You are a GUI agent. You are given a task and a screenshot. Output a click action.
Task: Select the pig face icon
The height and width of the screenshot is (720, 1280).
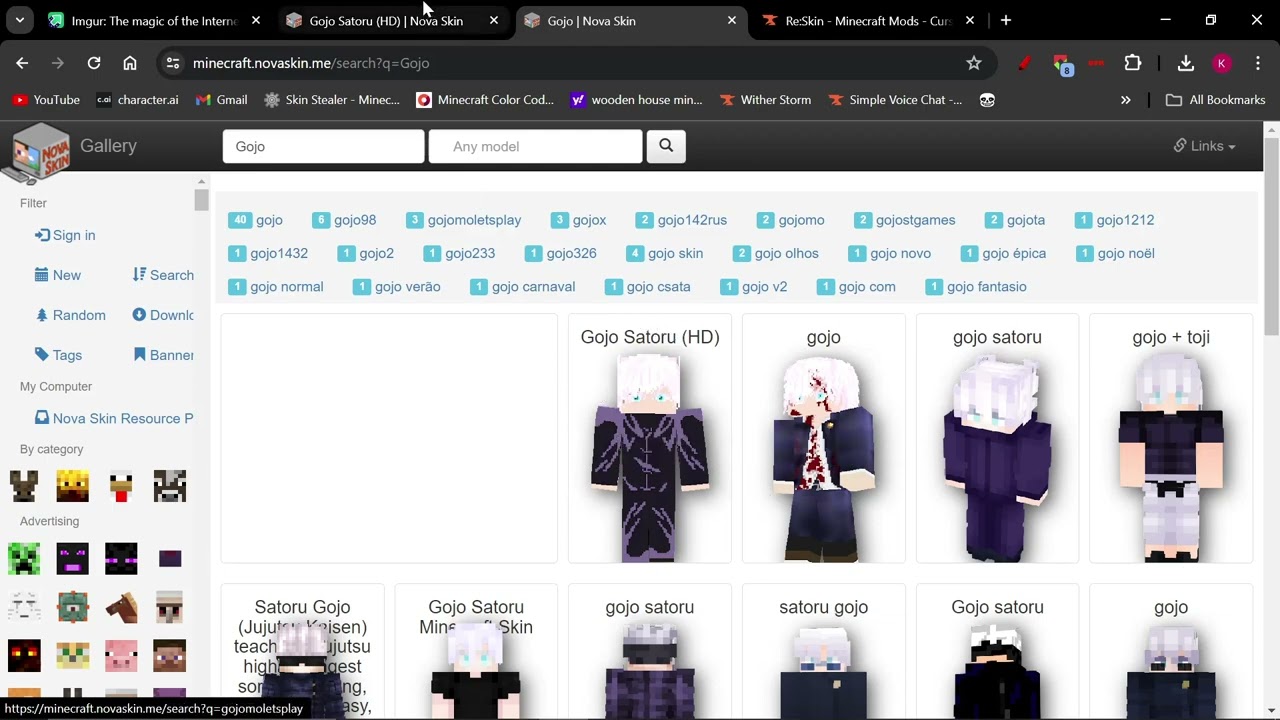coord(121,656)
